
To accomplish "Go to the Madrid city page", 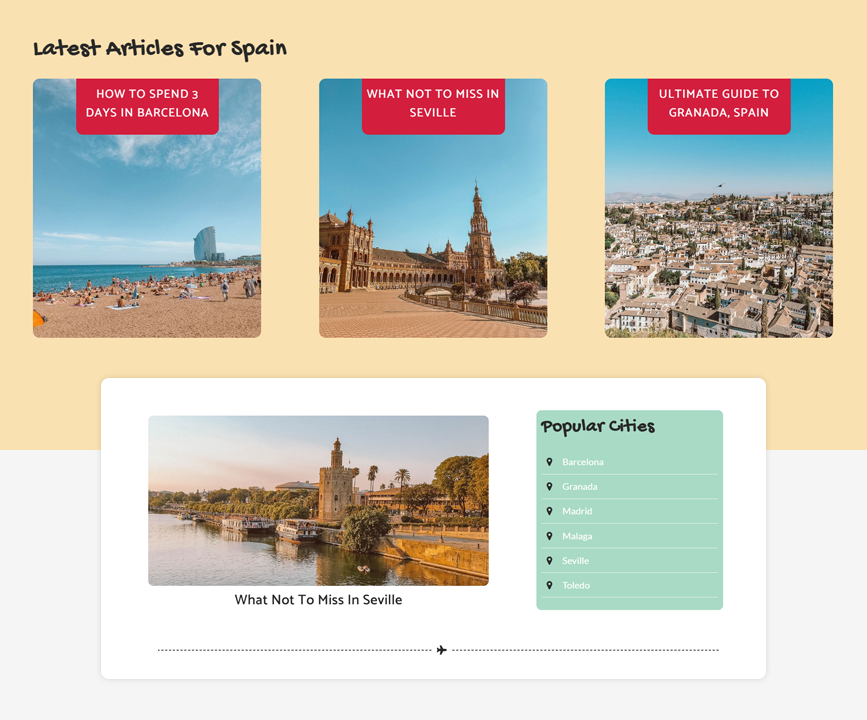I will click(577, 511).
